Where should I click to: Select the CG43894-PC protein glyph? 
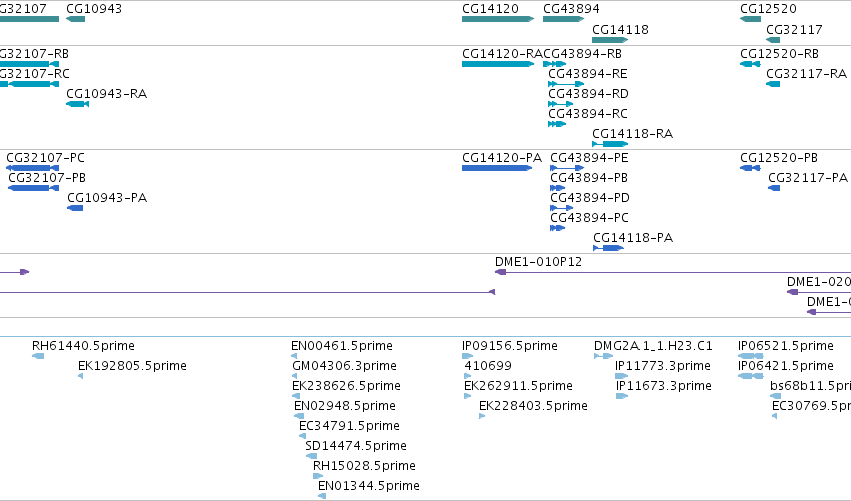click(557, 228)
